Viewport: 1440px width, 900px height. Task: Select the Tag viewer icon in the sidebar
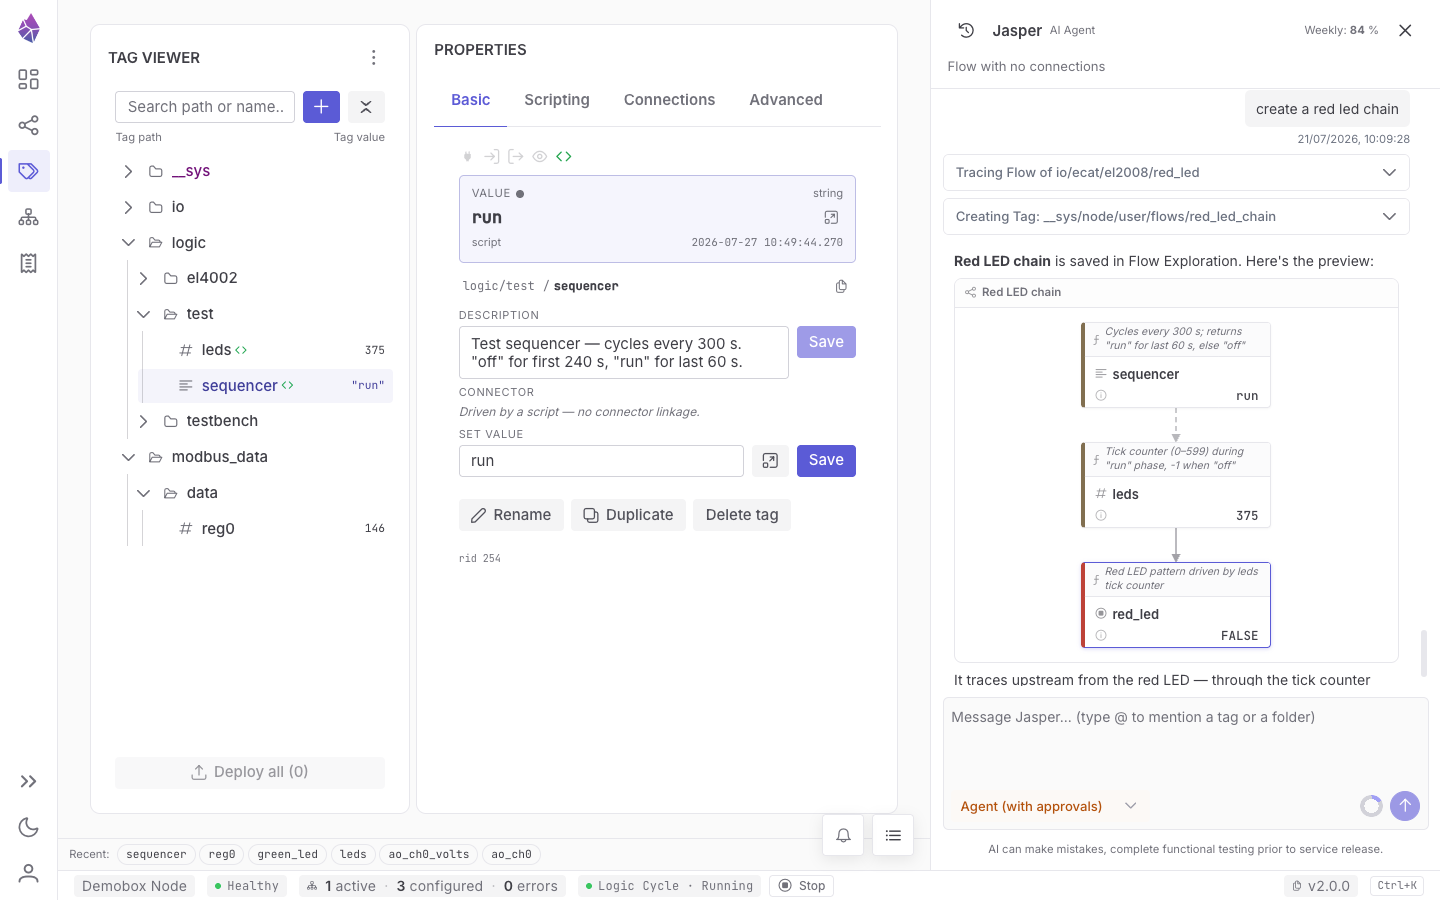(x=28, y=171)
